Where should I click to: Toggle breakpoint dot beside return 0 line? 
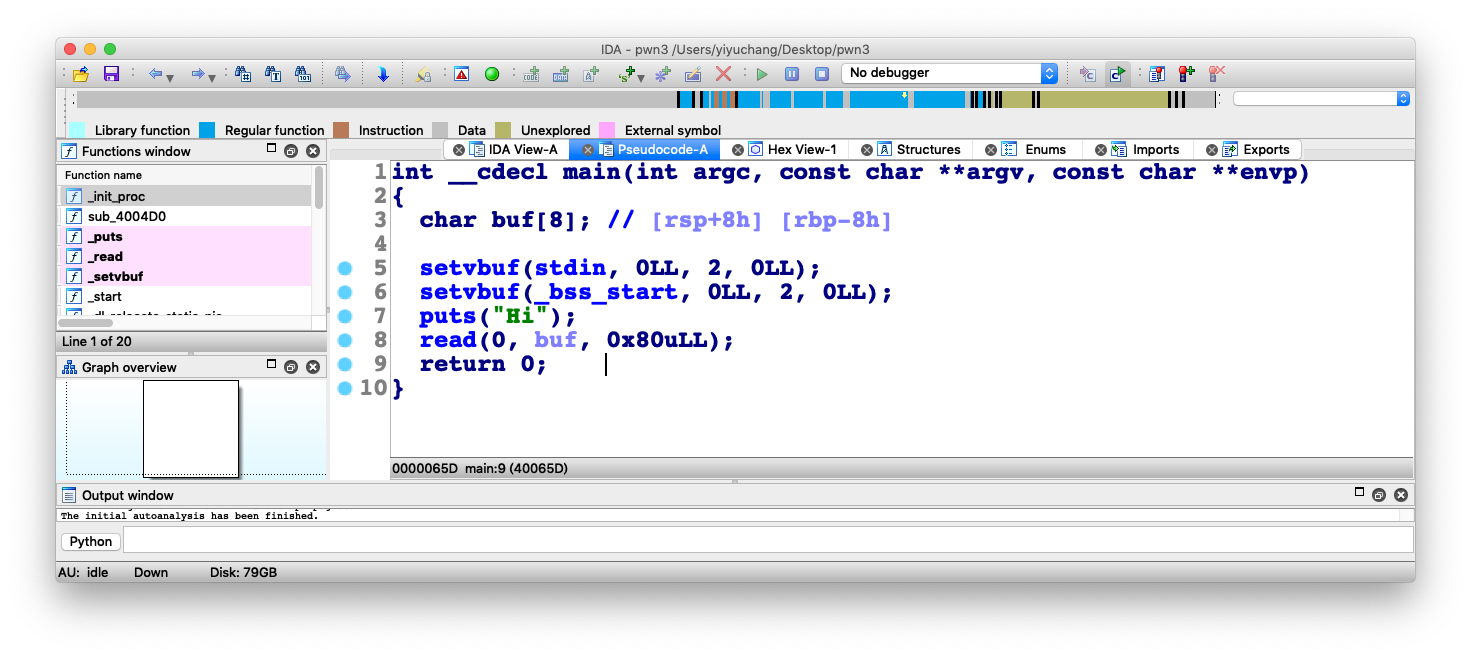[345, 364]
